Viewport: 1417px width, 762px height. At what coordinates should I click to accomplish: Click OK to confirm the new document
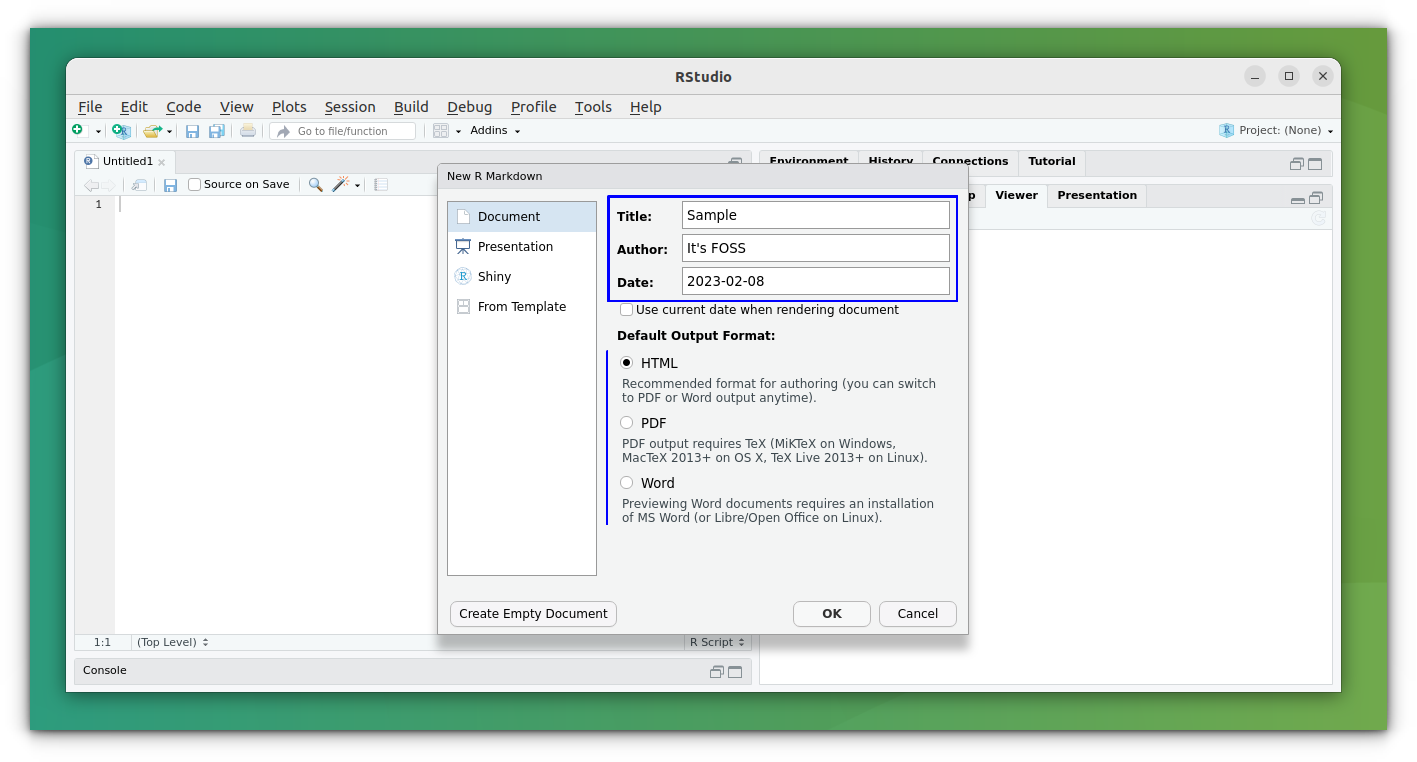tap(831, 614)
